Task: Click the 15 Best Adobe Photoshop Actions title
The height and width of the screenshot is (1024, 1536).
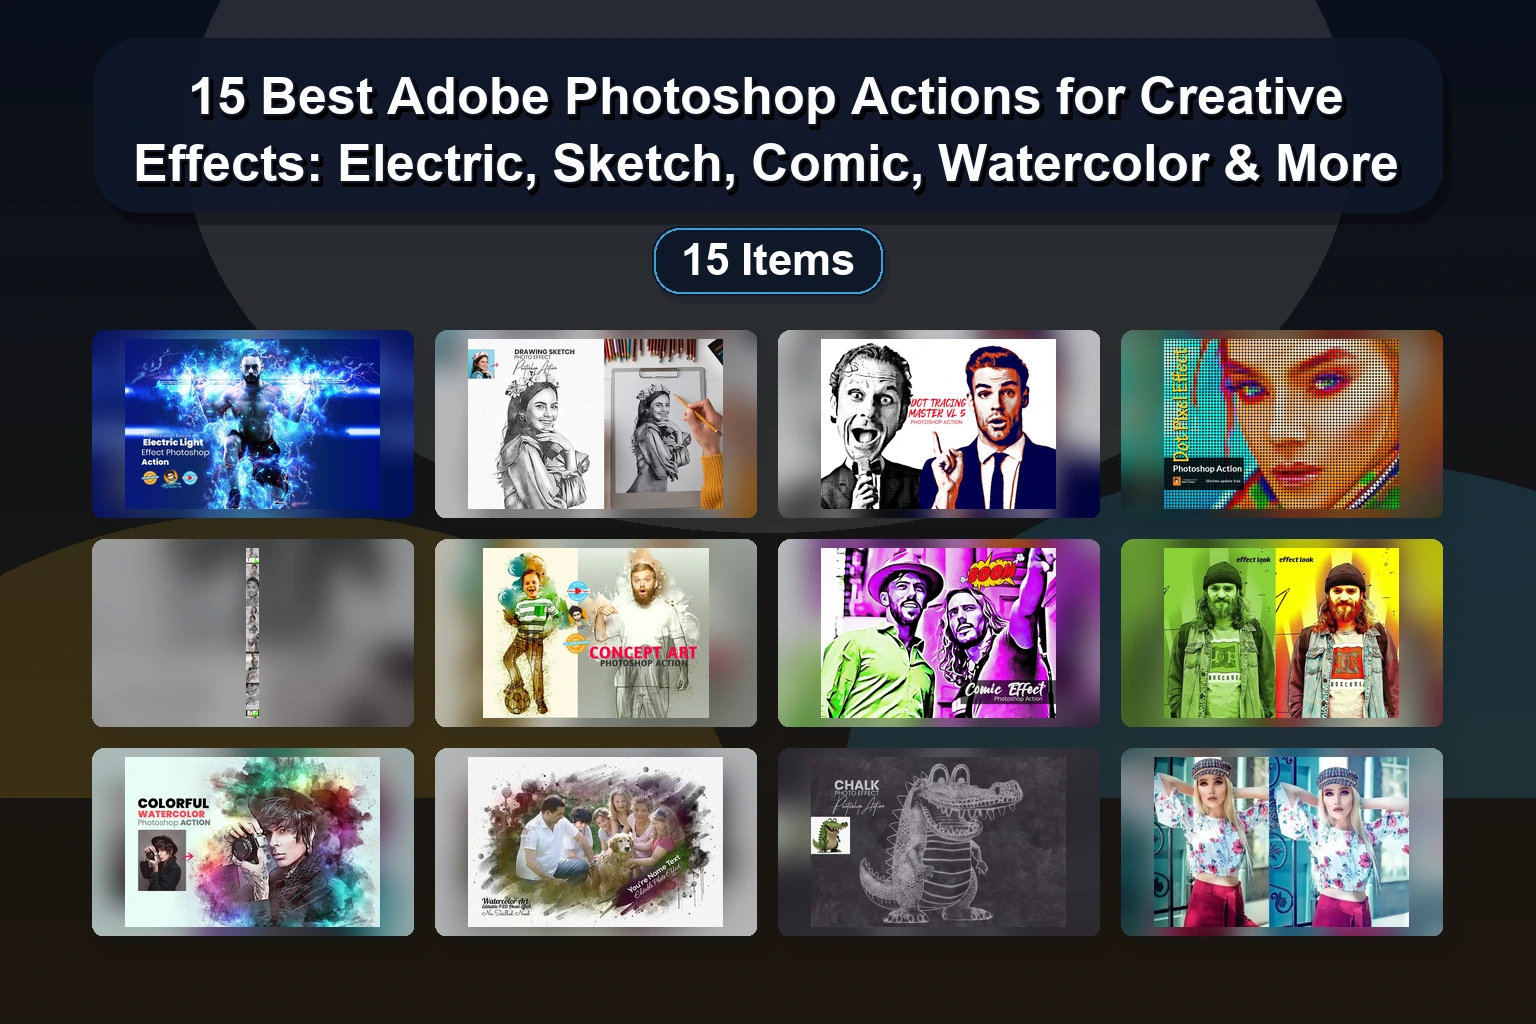Action: [x=768, y=129]
